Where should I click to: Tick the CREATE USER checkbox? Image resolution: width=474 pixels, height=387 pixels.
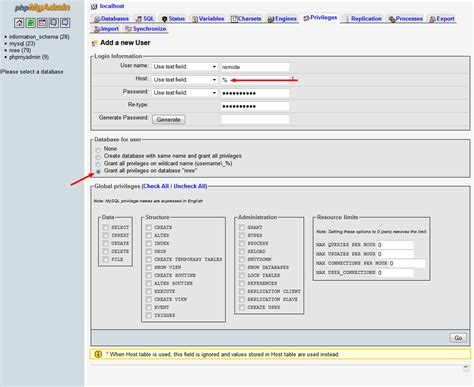242,307
